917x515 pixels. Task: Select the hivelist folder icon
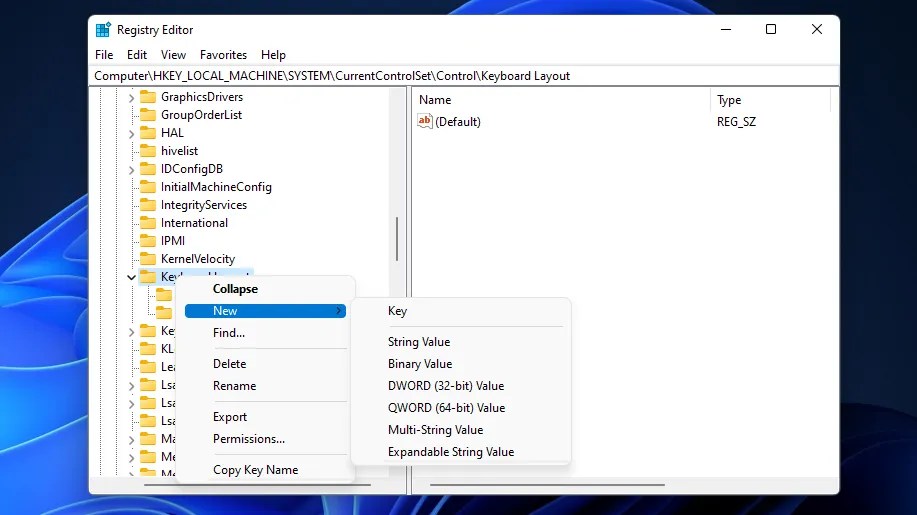[x=148, y=151]
